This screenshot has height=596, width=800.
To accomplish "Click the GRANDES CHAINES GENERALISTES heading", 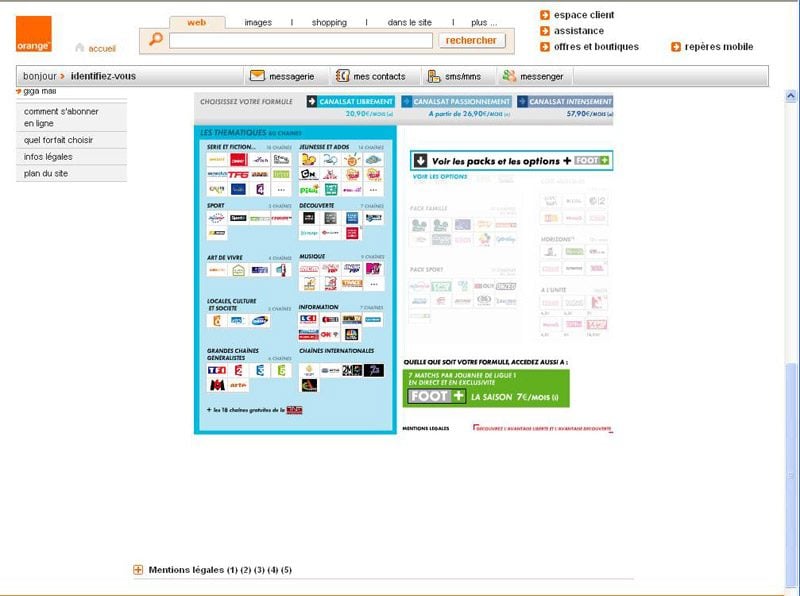I will click(233, 354).
